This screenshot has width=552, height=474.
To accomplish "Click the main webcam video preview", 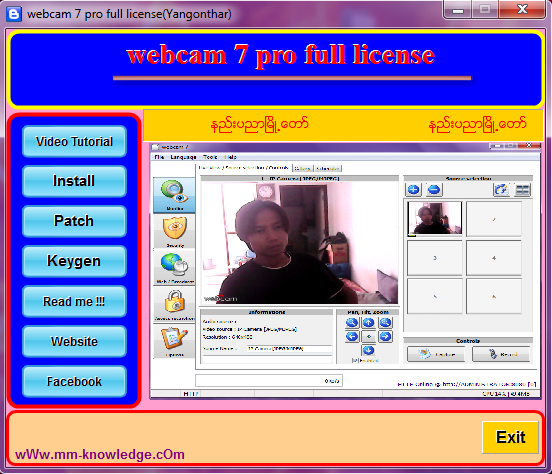I will coord(300,243).
